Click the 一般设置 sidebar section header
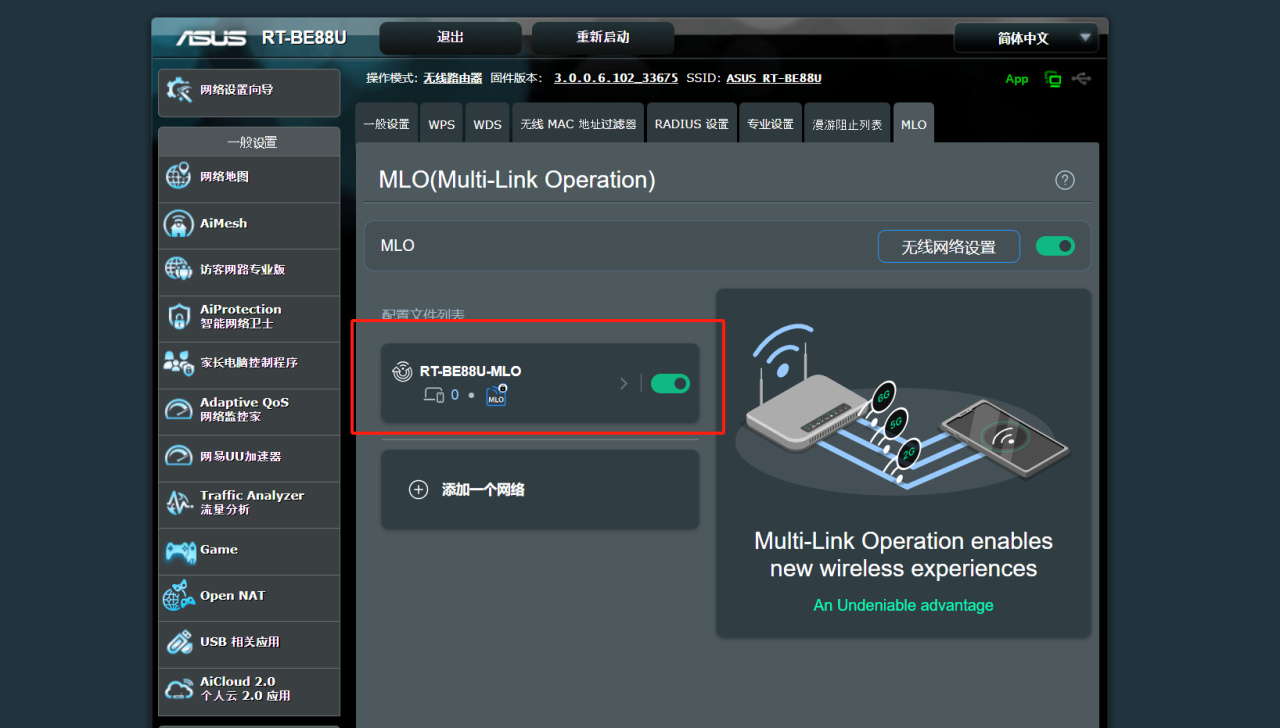Image resolution: width=1280 pixels, height=728 pixels. pos(249,142)
